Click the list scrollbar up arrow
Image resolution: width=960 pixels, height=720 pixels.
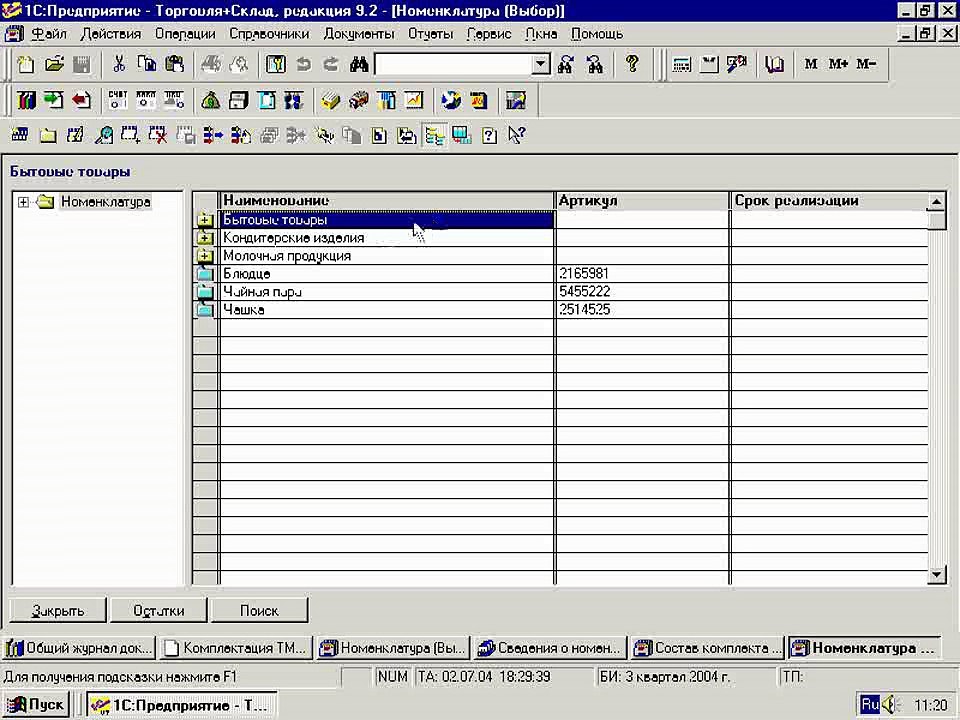click(937, 201)
